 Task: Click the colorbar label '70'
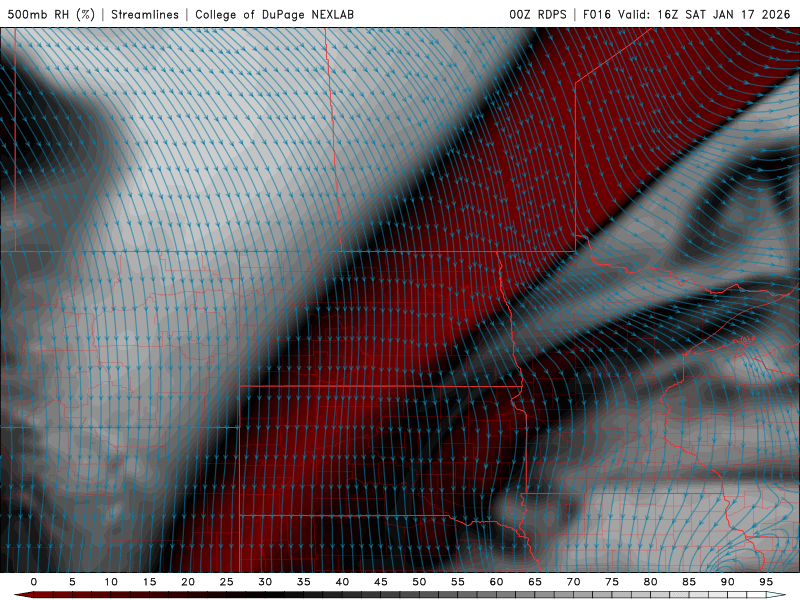pos(573,582)
